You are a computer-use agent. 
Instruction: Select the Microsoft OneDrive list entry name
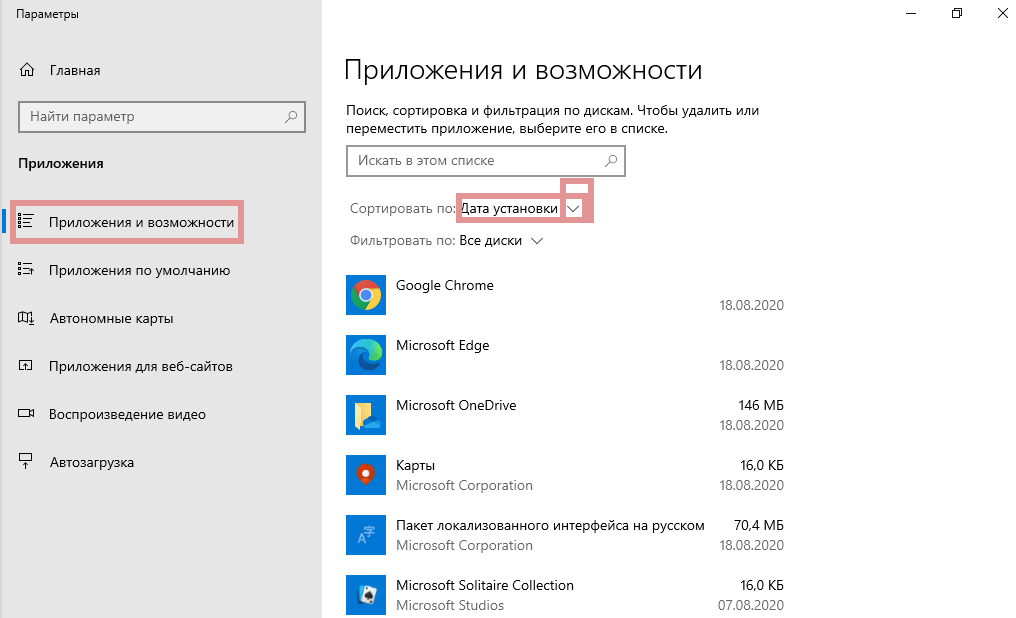click(456, 405)
